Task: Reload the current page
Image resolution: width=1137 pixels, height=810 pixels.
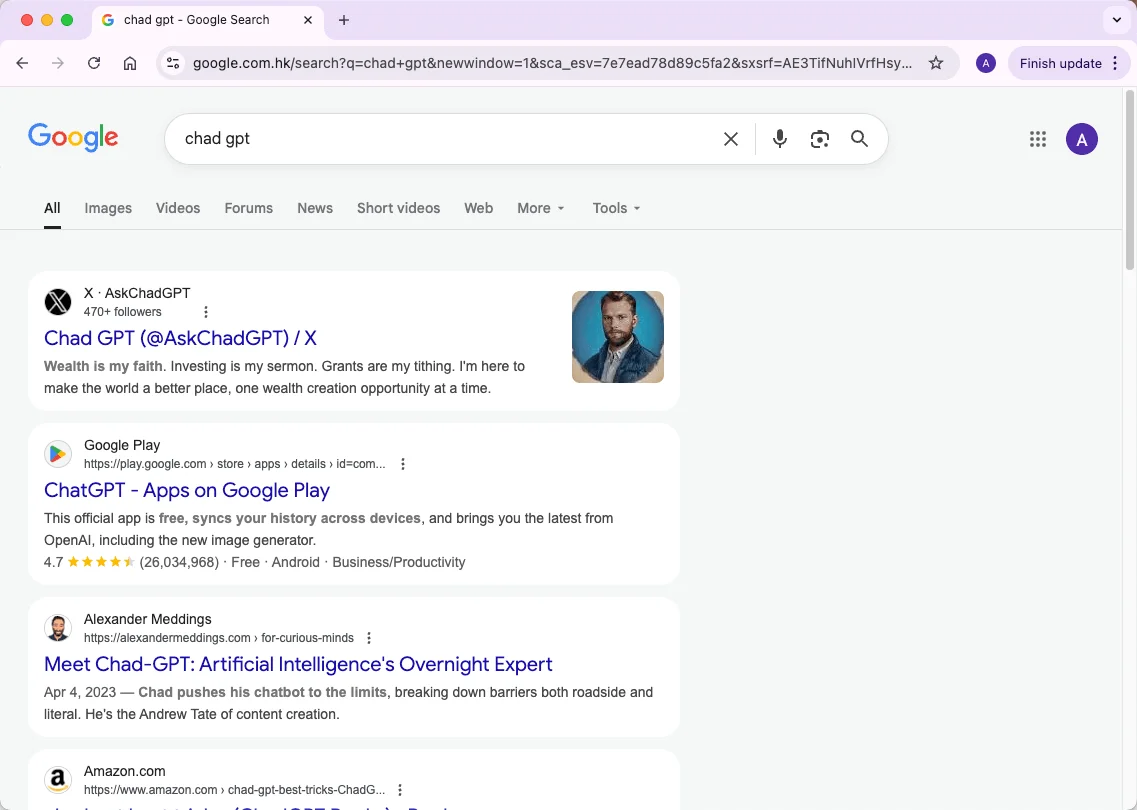Action: 94,63
